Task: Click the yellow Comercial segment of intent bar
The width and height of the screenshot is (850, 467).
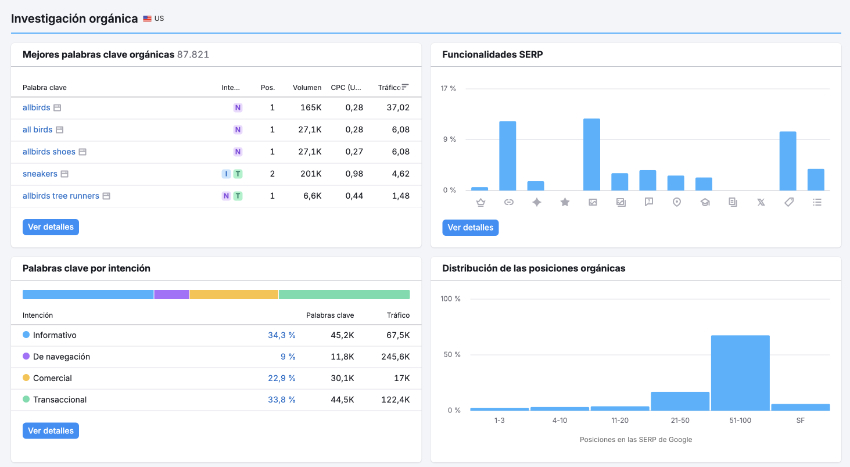Action: point(233,295)
